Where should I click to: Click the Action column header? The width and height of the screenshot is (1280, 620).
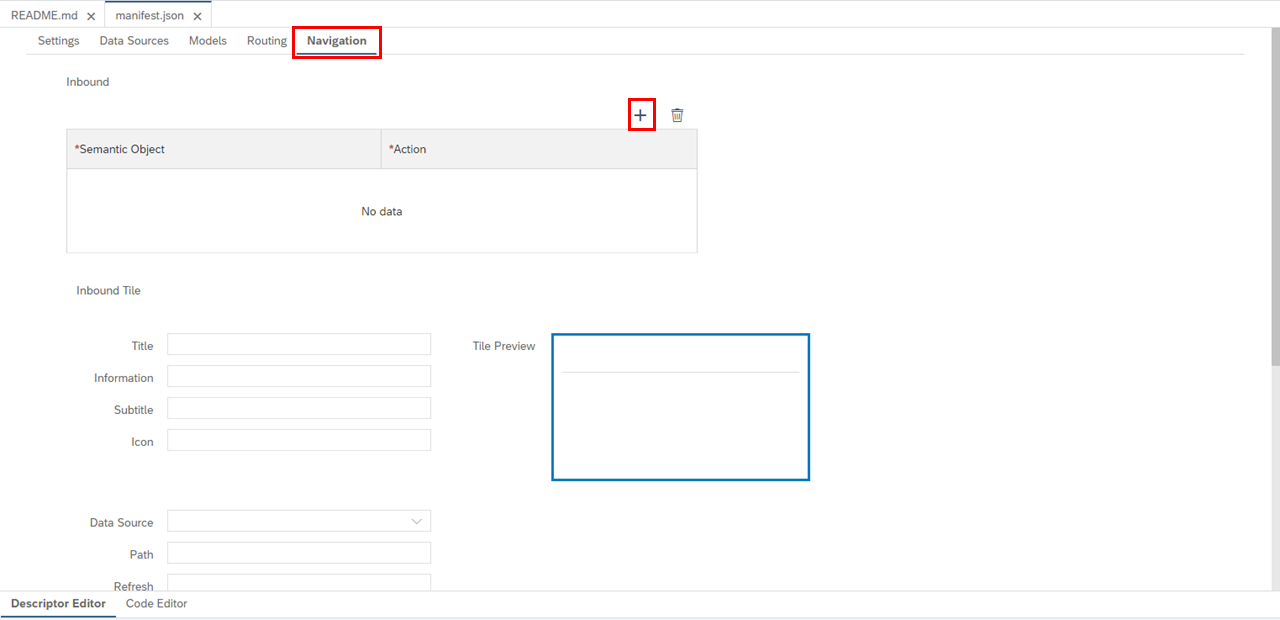pos(539,149)
